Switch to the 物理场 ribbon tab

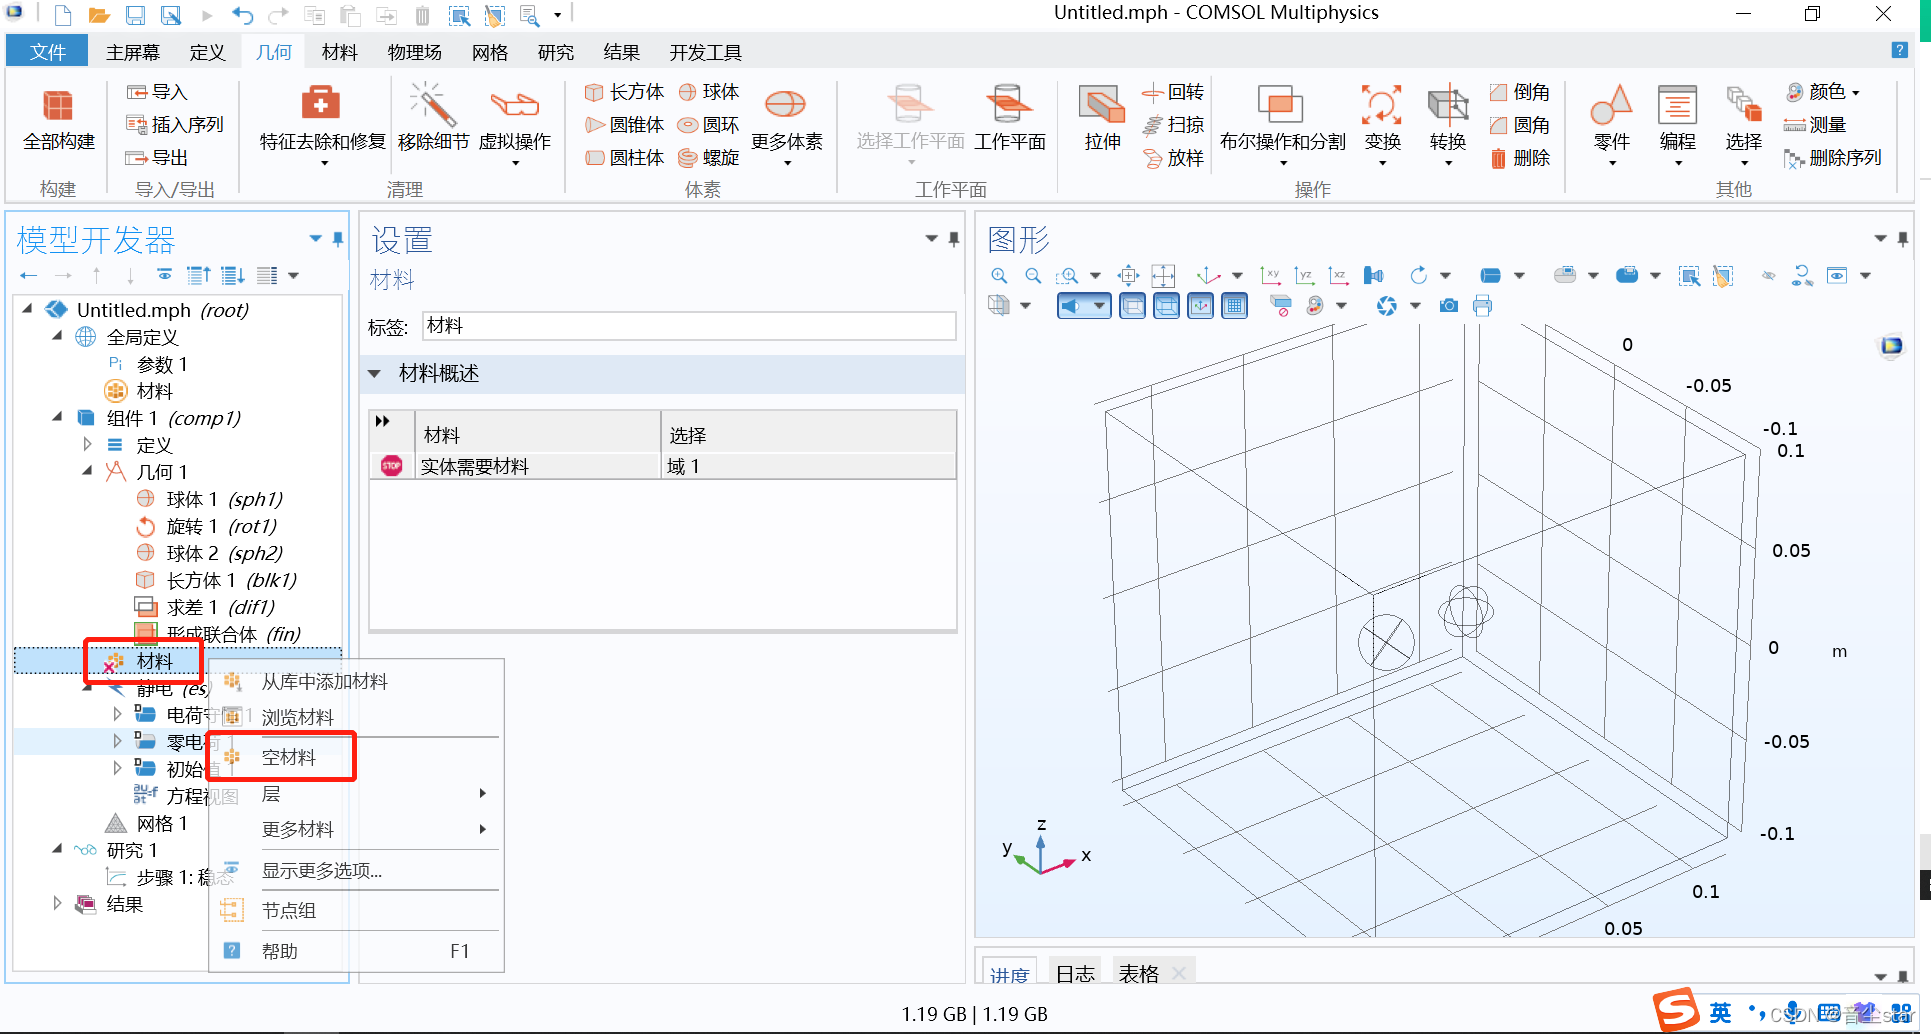coord(414,52)
